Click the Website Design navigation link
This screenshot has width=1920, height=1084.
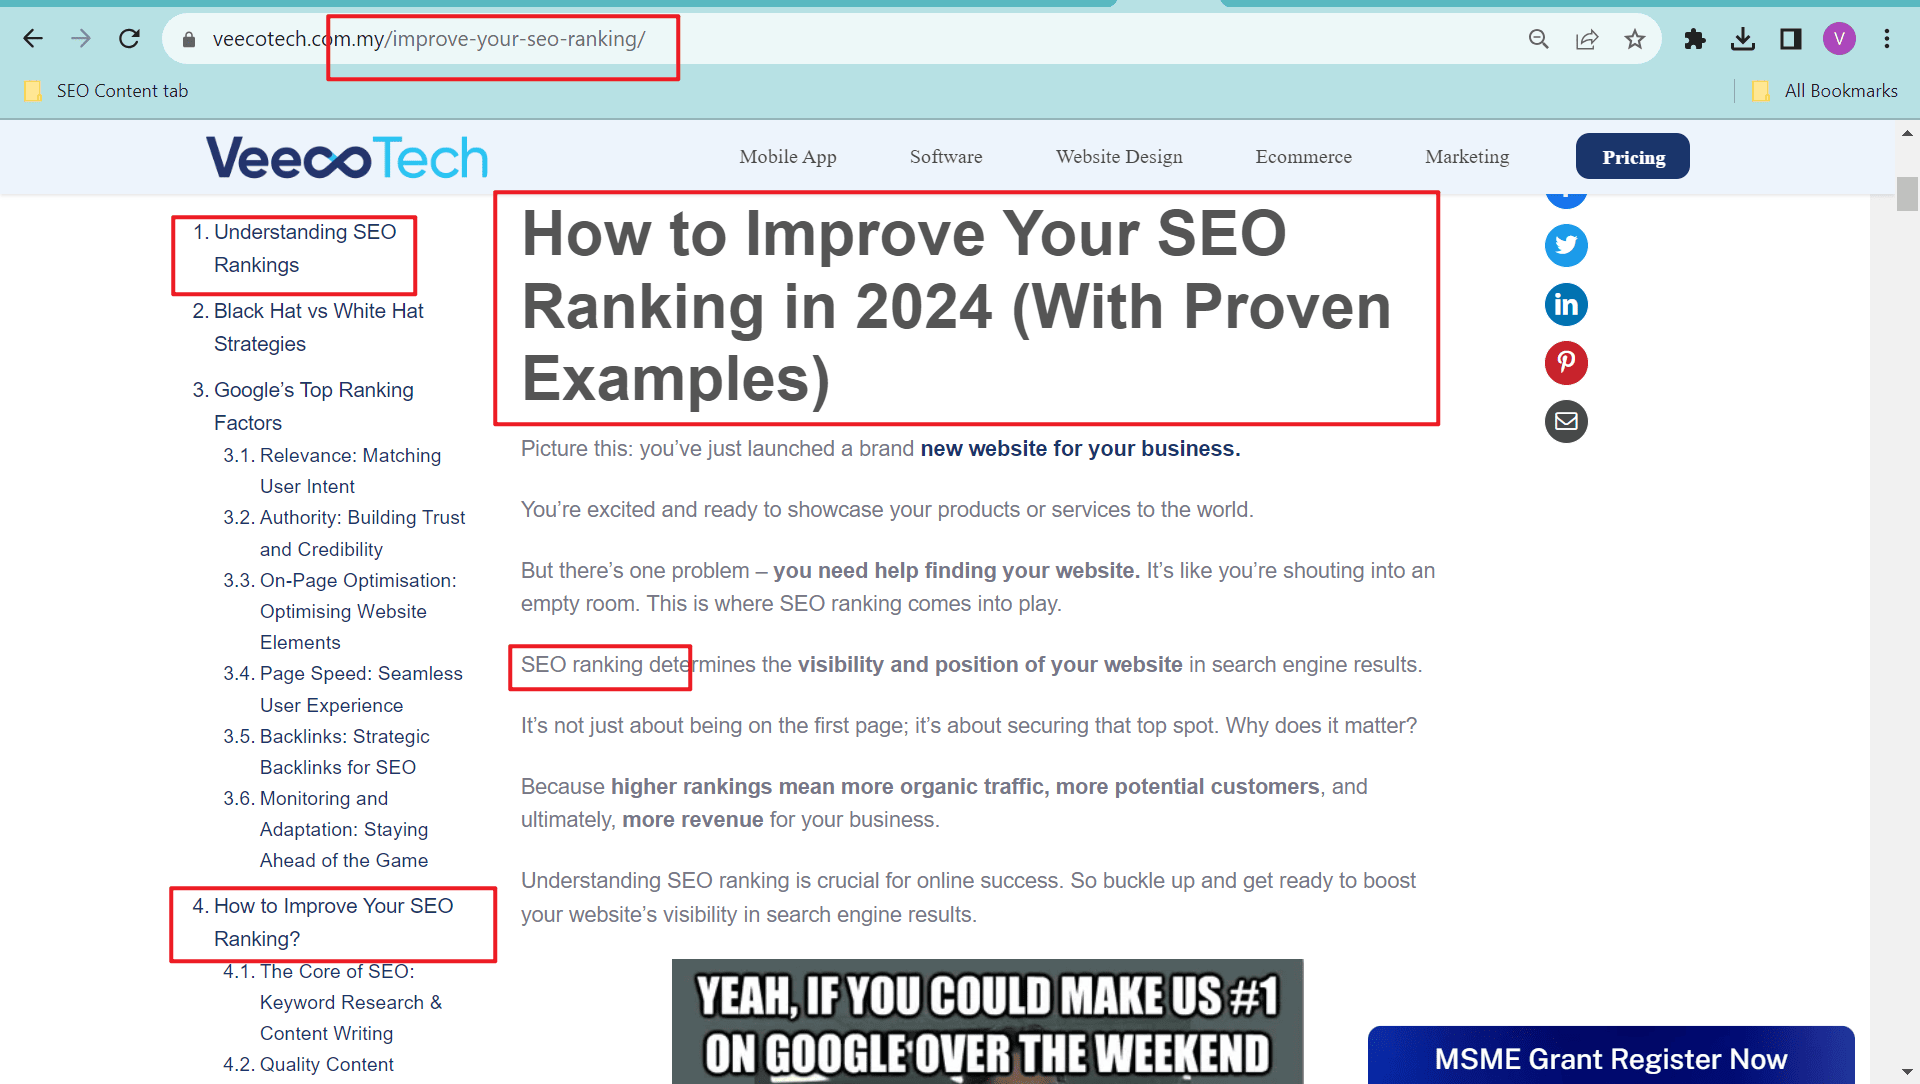[x=1121, y=156]
